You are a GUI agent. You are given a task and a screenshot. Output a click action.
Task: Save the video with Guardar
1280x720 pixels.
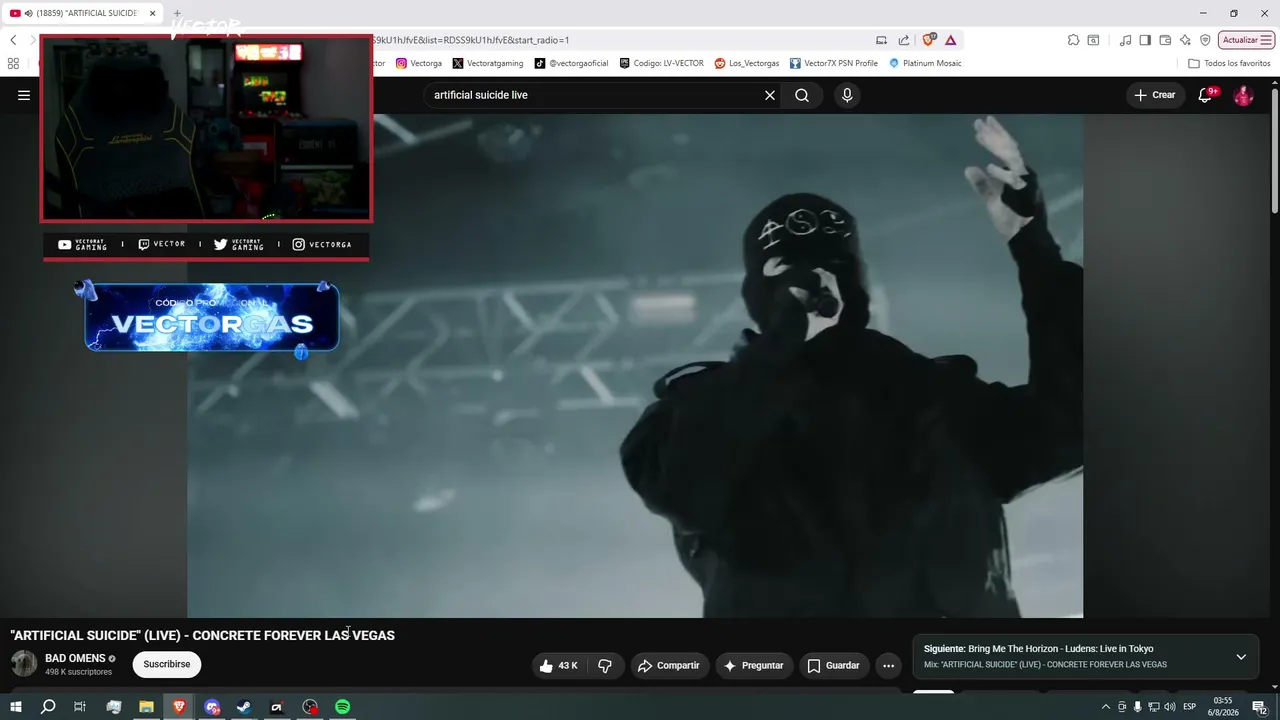point(833,666)
